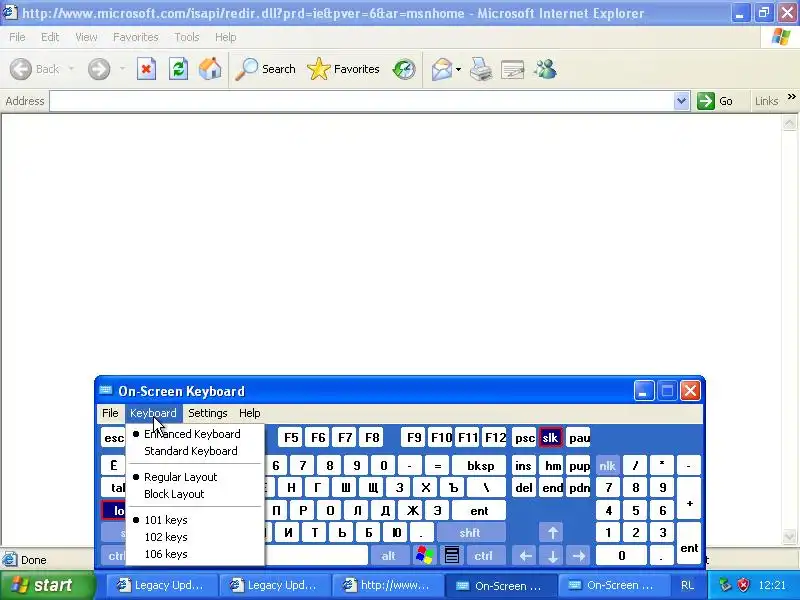This screenshot has height=600, width=800.
Task: Select 106 keys option
Action: click(195, 554)
